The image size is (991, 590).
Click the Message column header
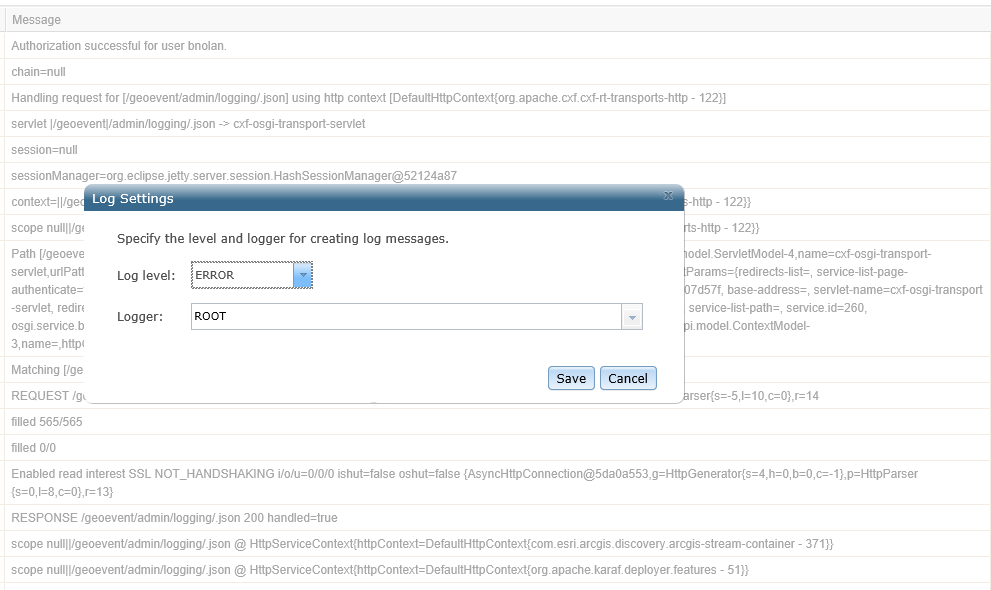pos(37,20)
